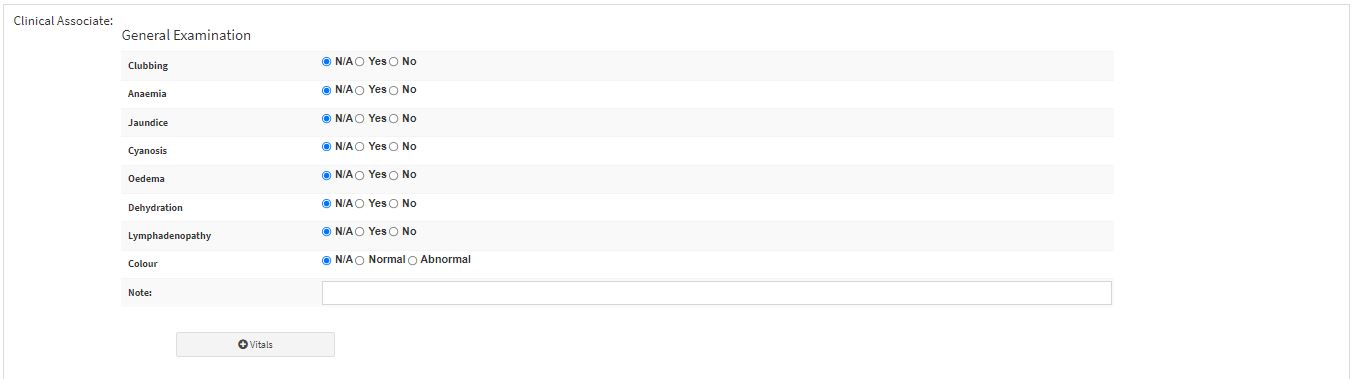Select N/A for Anaemia

(x=326, y=90)
